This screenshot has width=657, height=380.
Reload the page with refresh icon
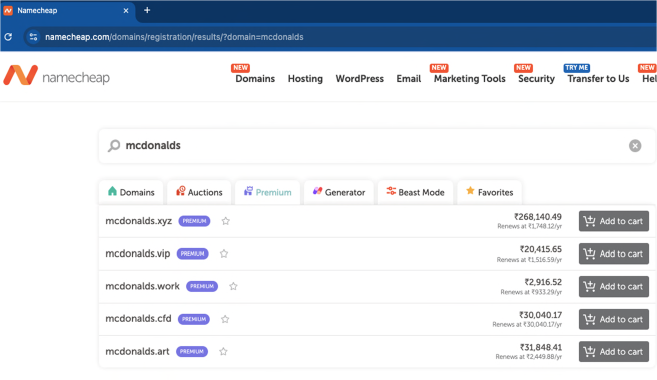[x=8, y=37]
